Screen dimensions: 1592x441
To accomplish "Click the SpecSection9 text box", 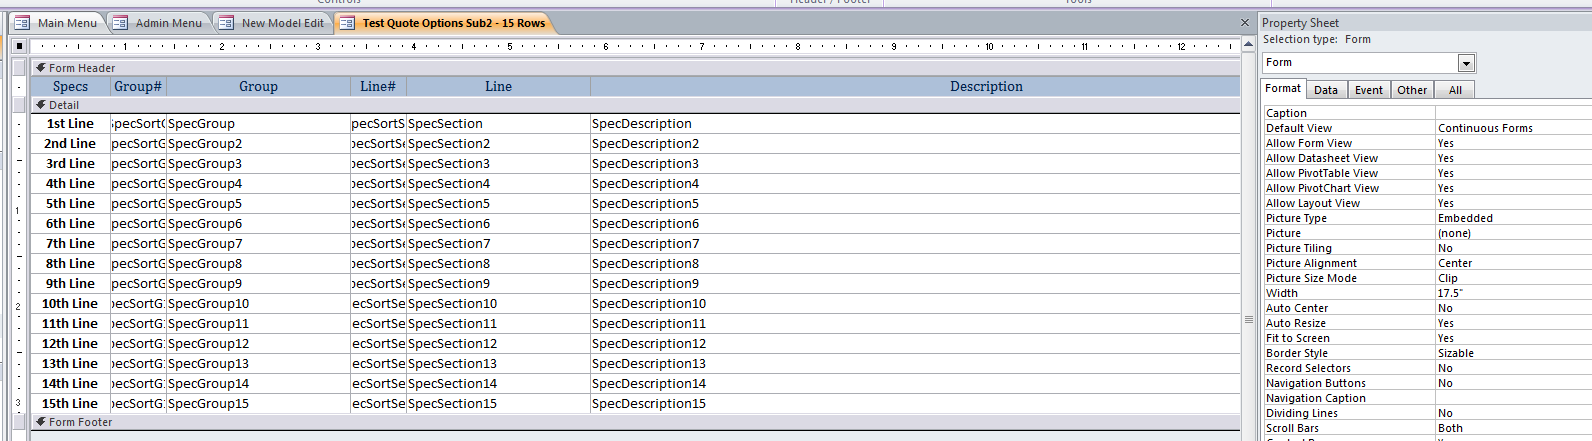I will coord(498,284).
